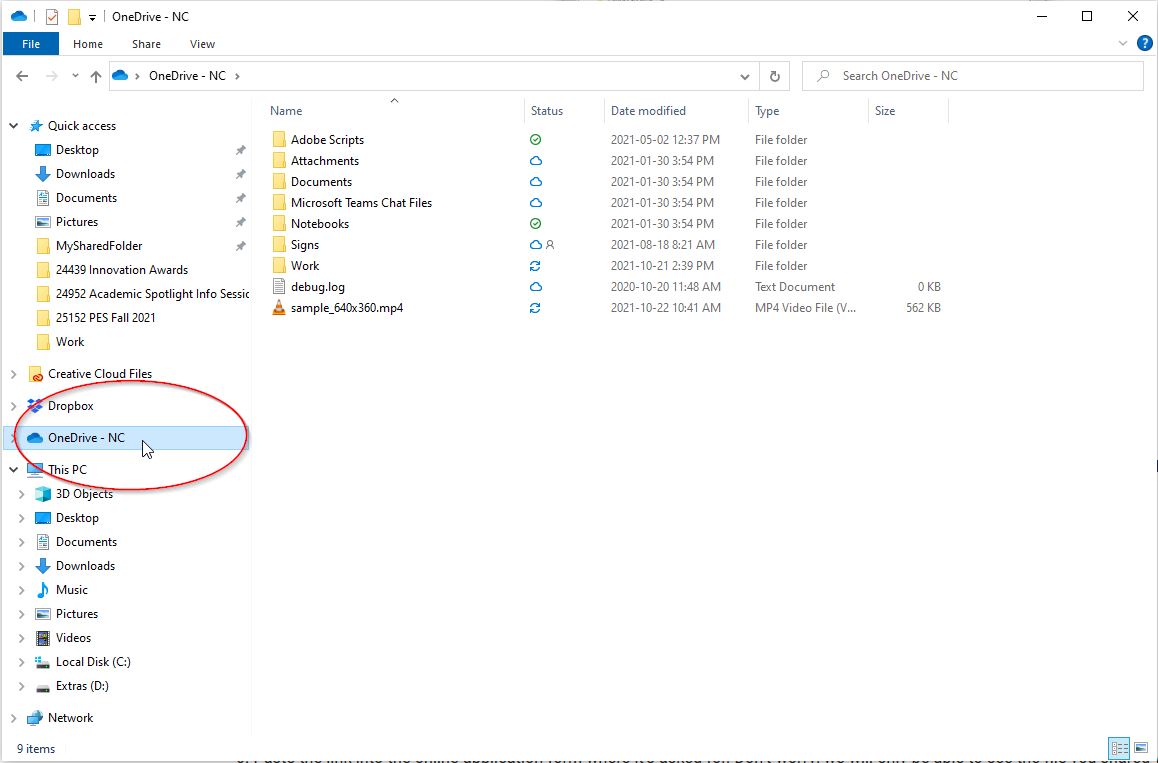Sort files by the Type column header
The image size is (1158, 763).
(x=767, y=111)
